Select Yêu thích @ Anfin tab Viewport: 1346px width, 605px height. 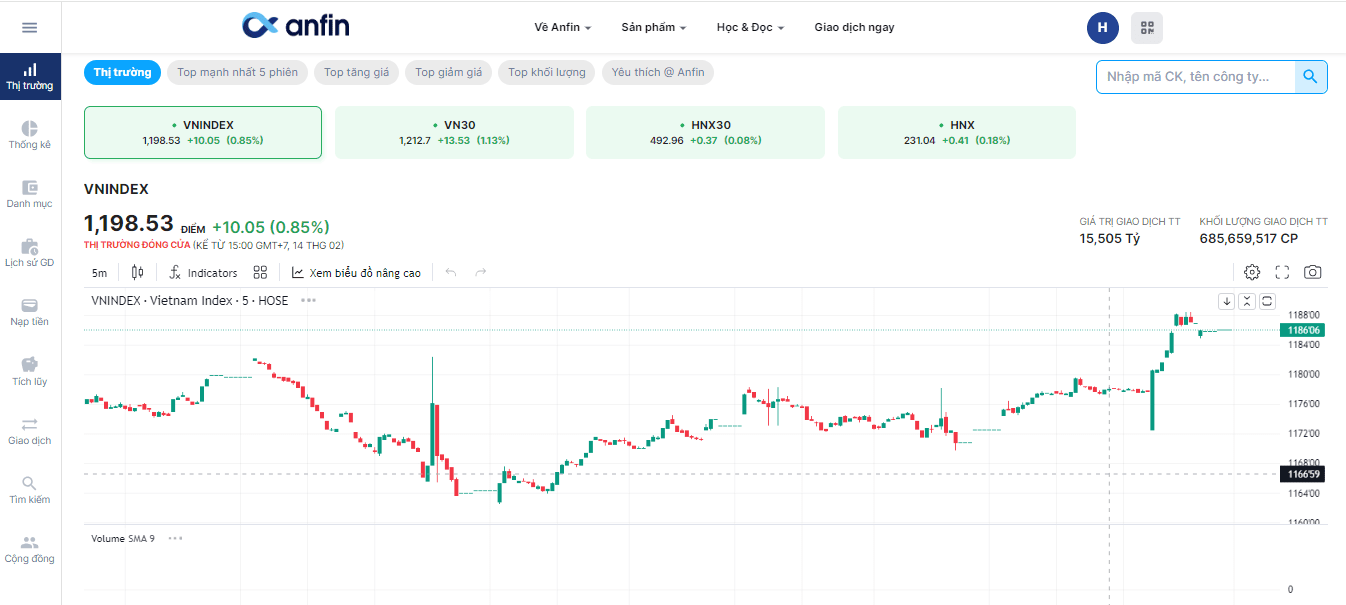tap(658, 72)
